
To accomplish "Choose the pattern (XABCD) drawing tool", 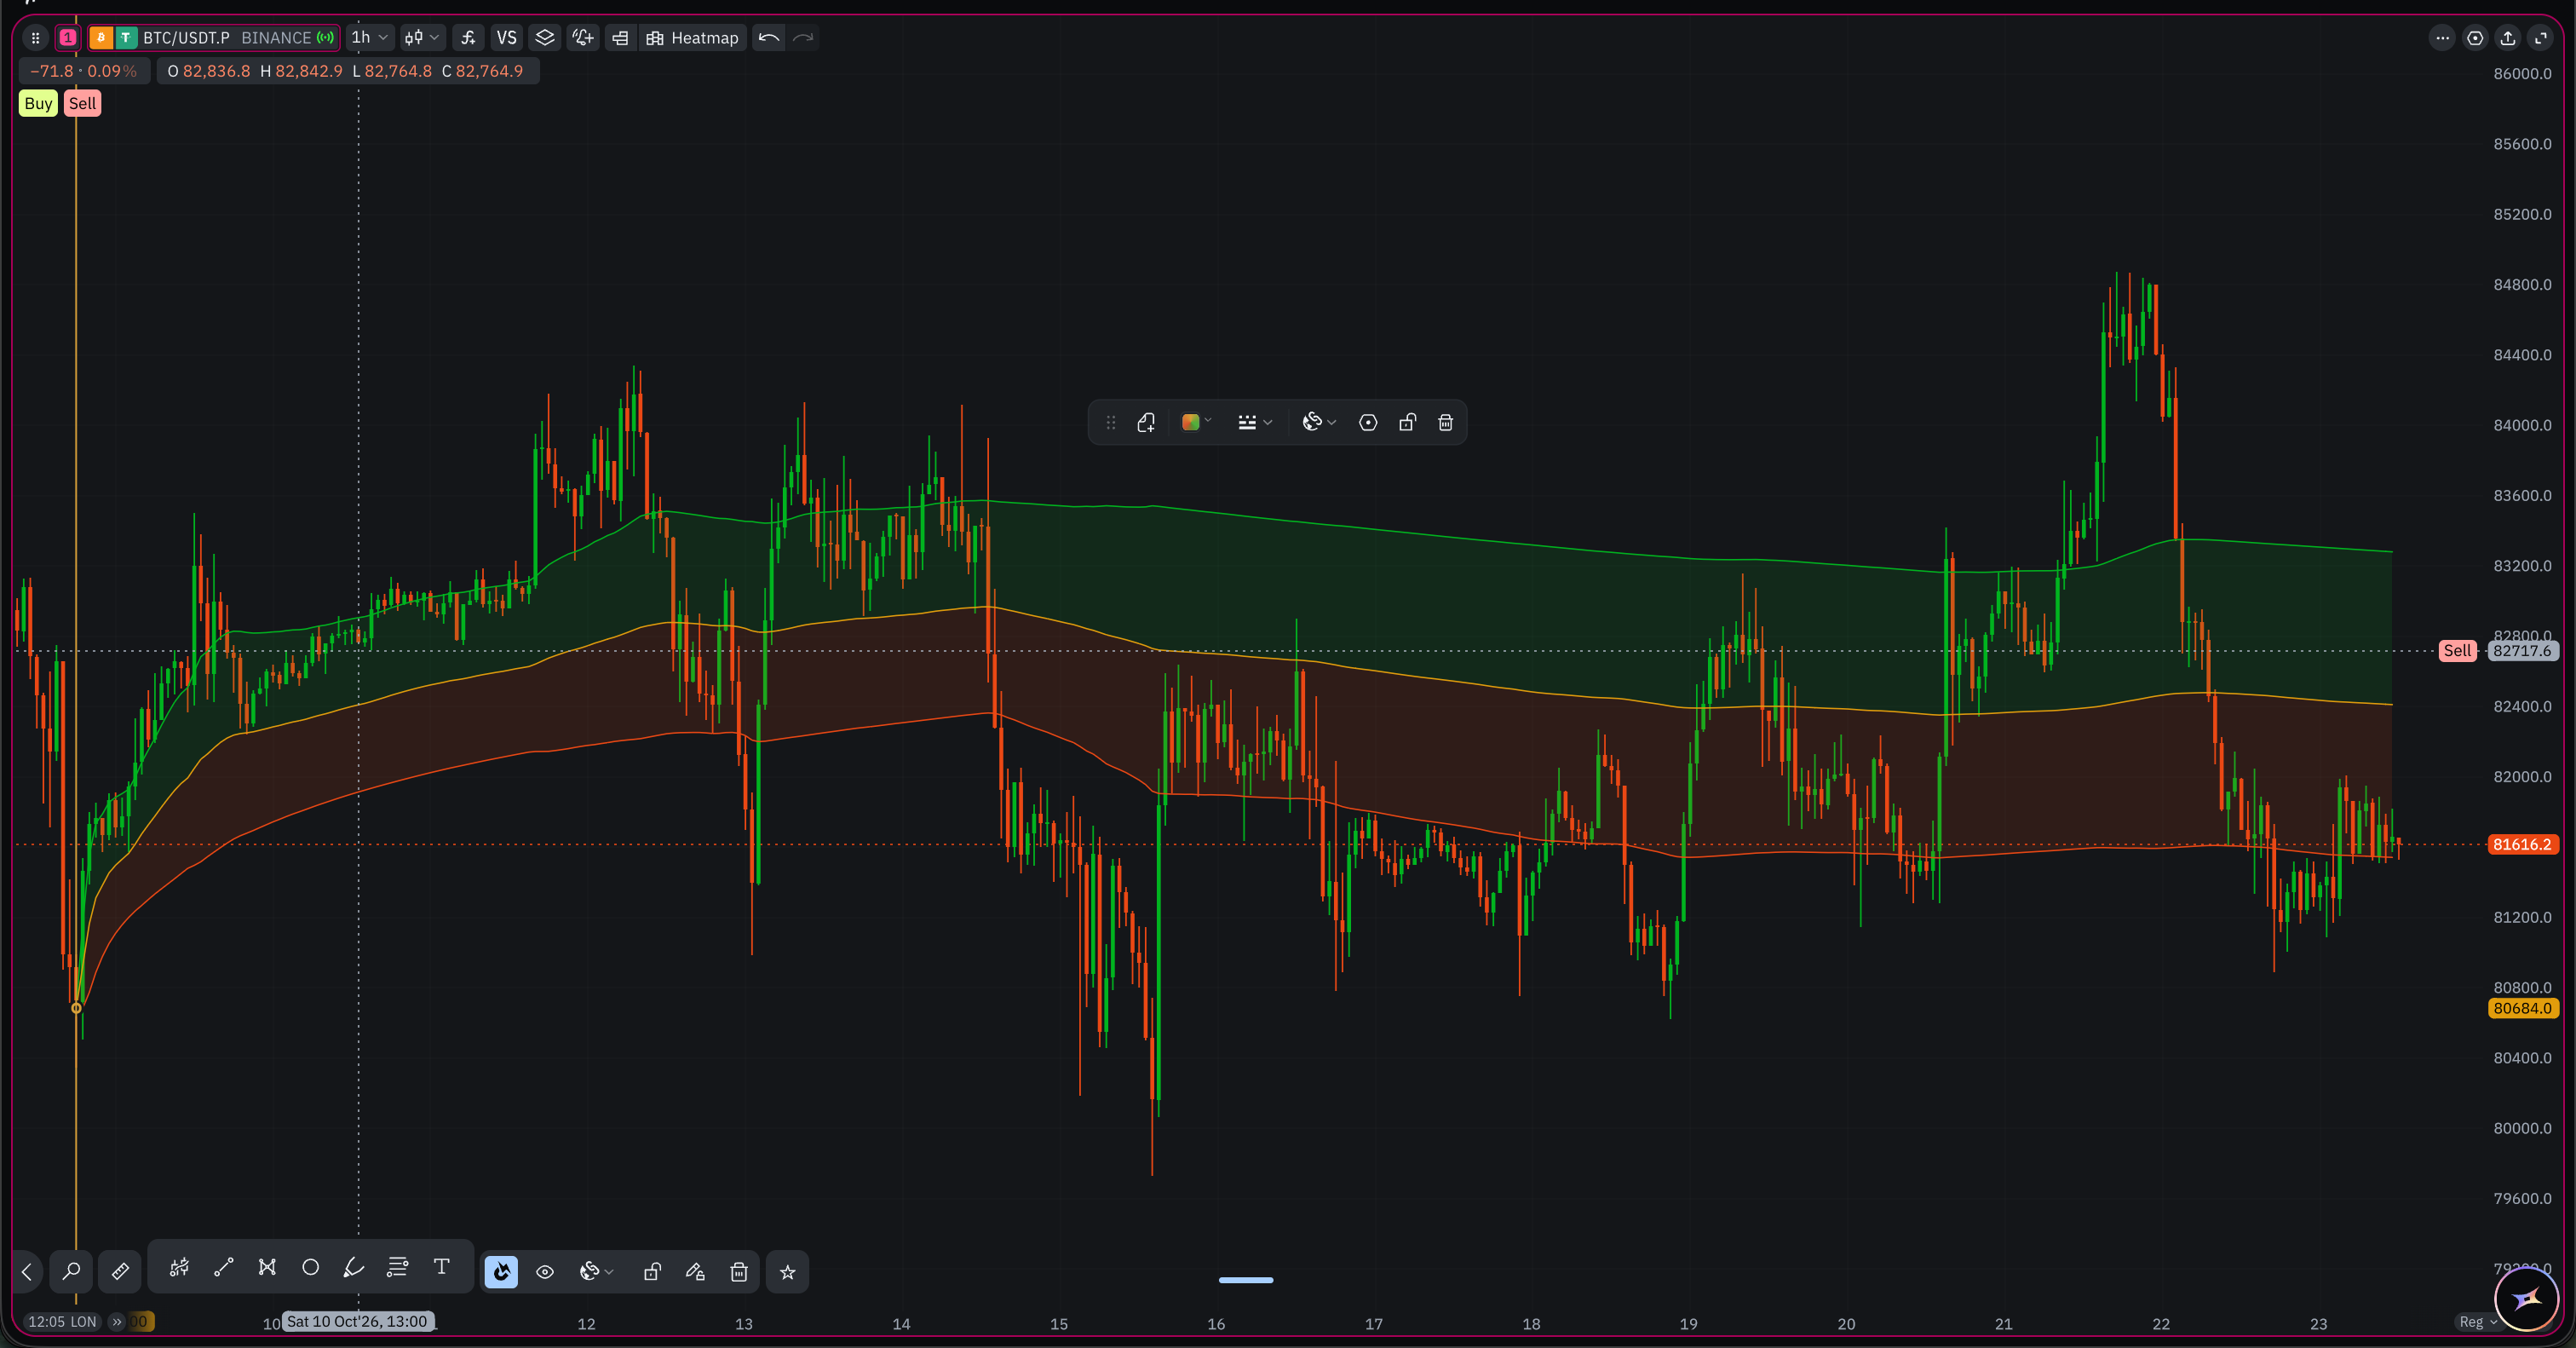I will click(267, 1268).
